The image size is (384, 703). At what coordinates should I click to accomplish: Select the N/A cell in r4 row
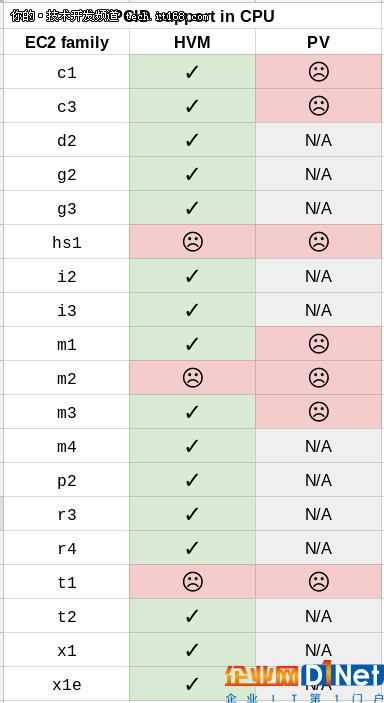click(x=319, y=548)
